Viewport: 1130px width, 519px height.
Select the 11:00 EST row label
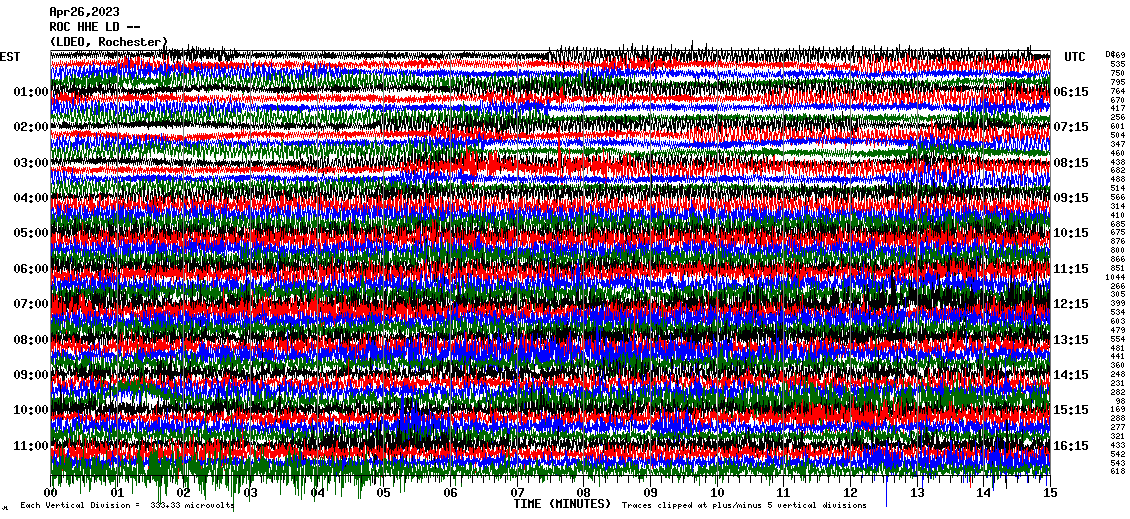pos(31,446)
